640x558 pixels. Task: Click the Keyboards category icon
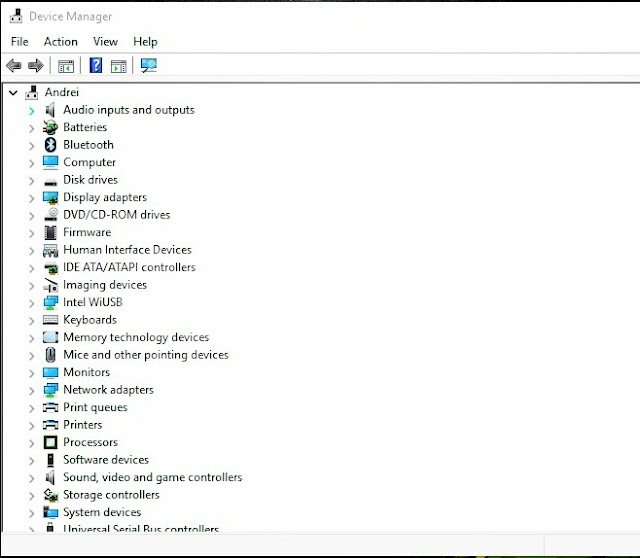click(50, 320)
